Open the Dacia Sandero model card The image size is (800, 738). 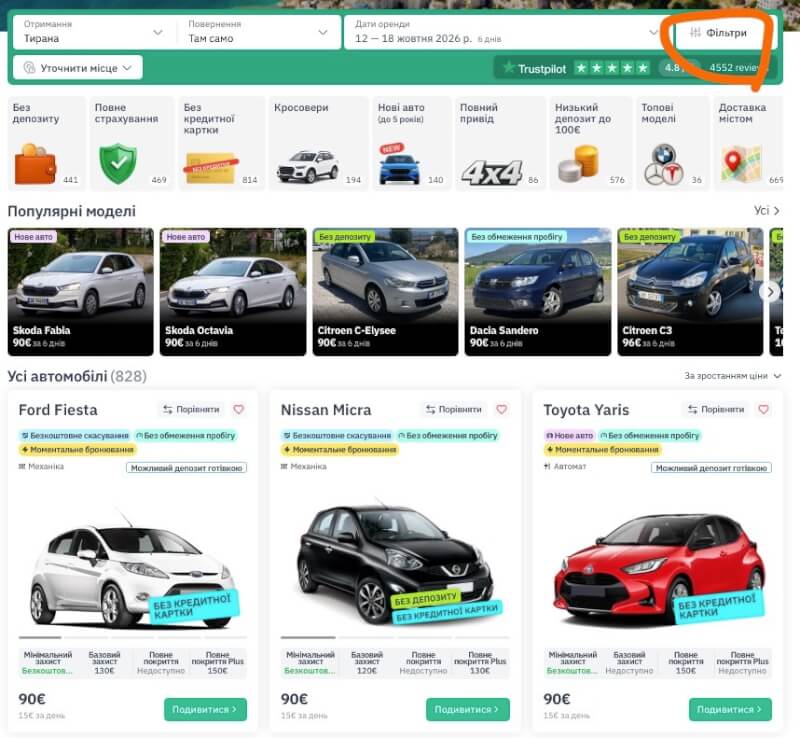click(x=538, y=291)
